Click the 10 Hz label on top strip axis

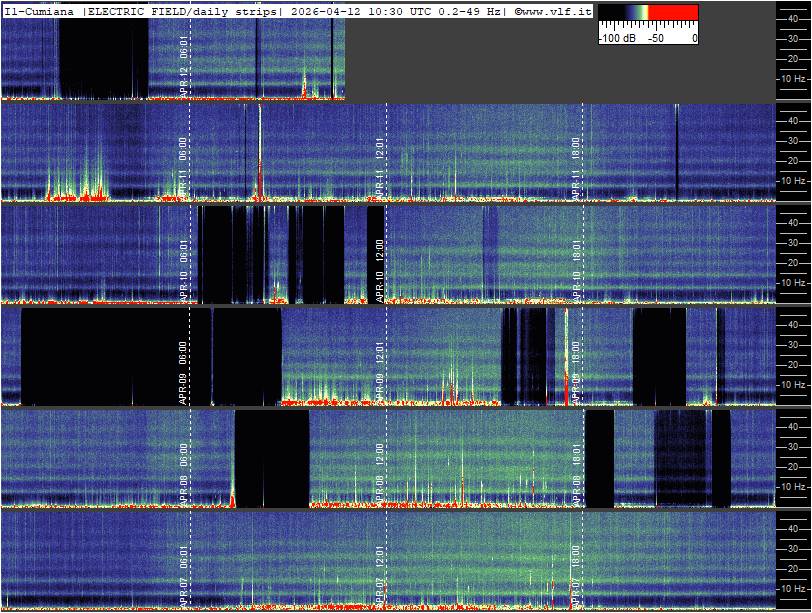click(x=794, y=78)
